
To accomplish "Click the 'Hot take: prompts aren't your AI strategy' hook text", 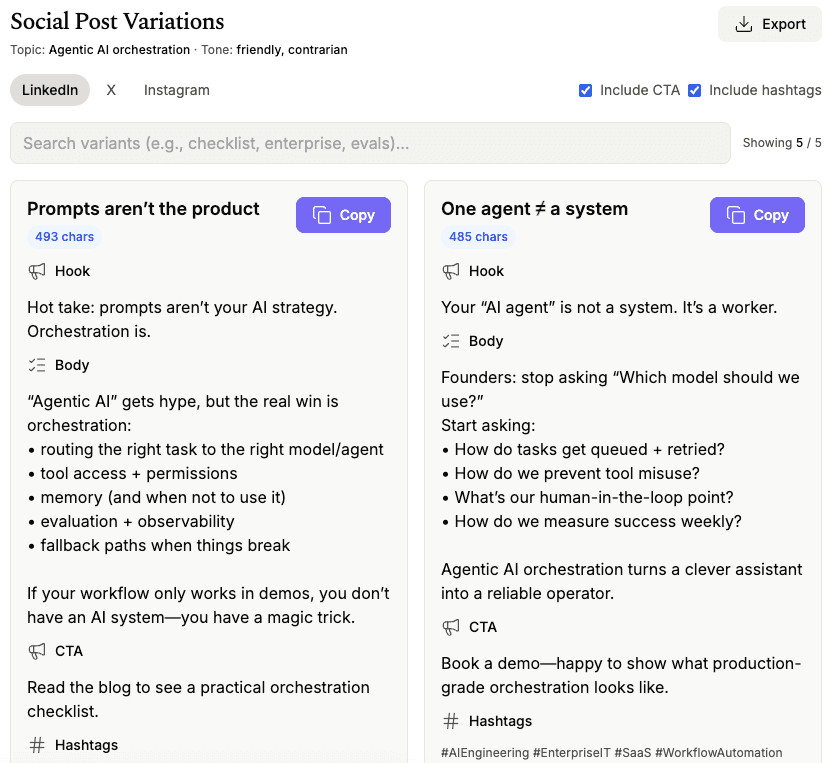I will [182, 319].
